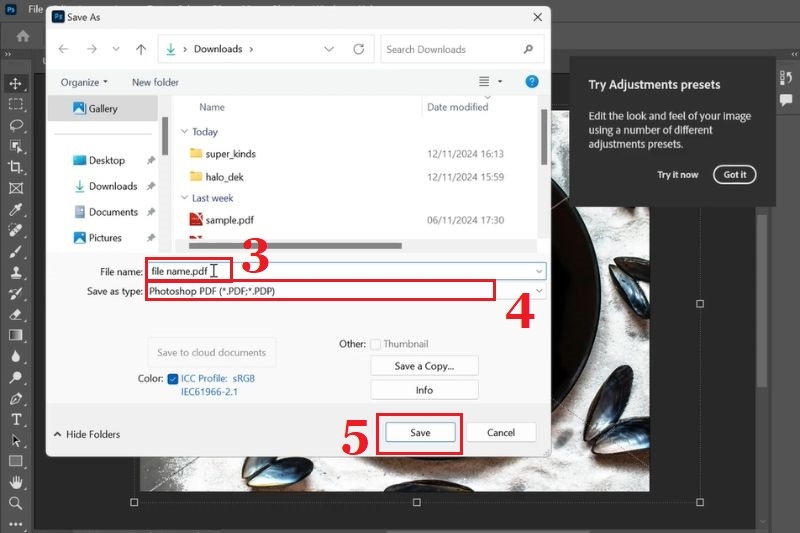Select the Frame tool
This screenshot has height=533, width=800.
coord(15,188)
